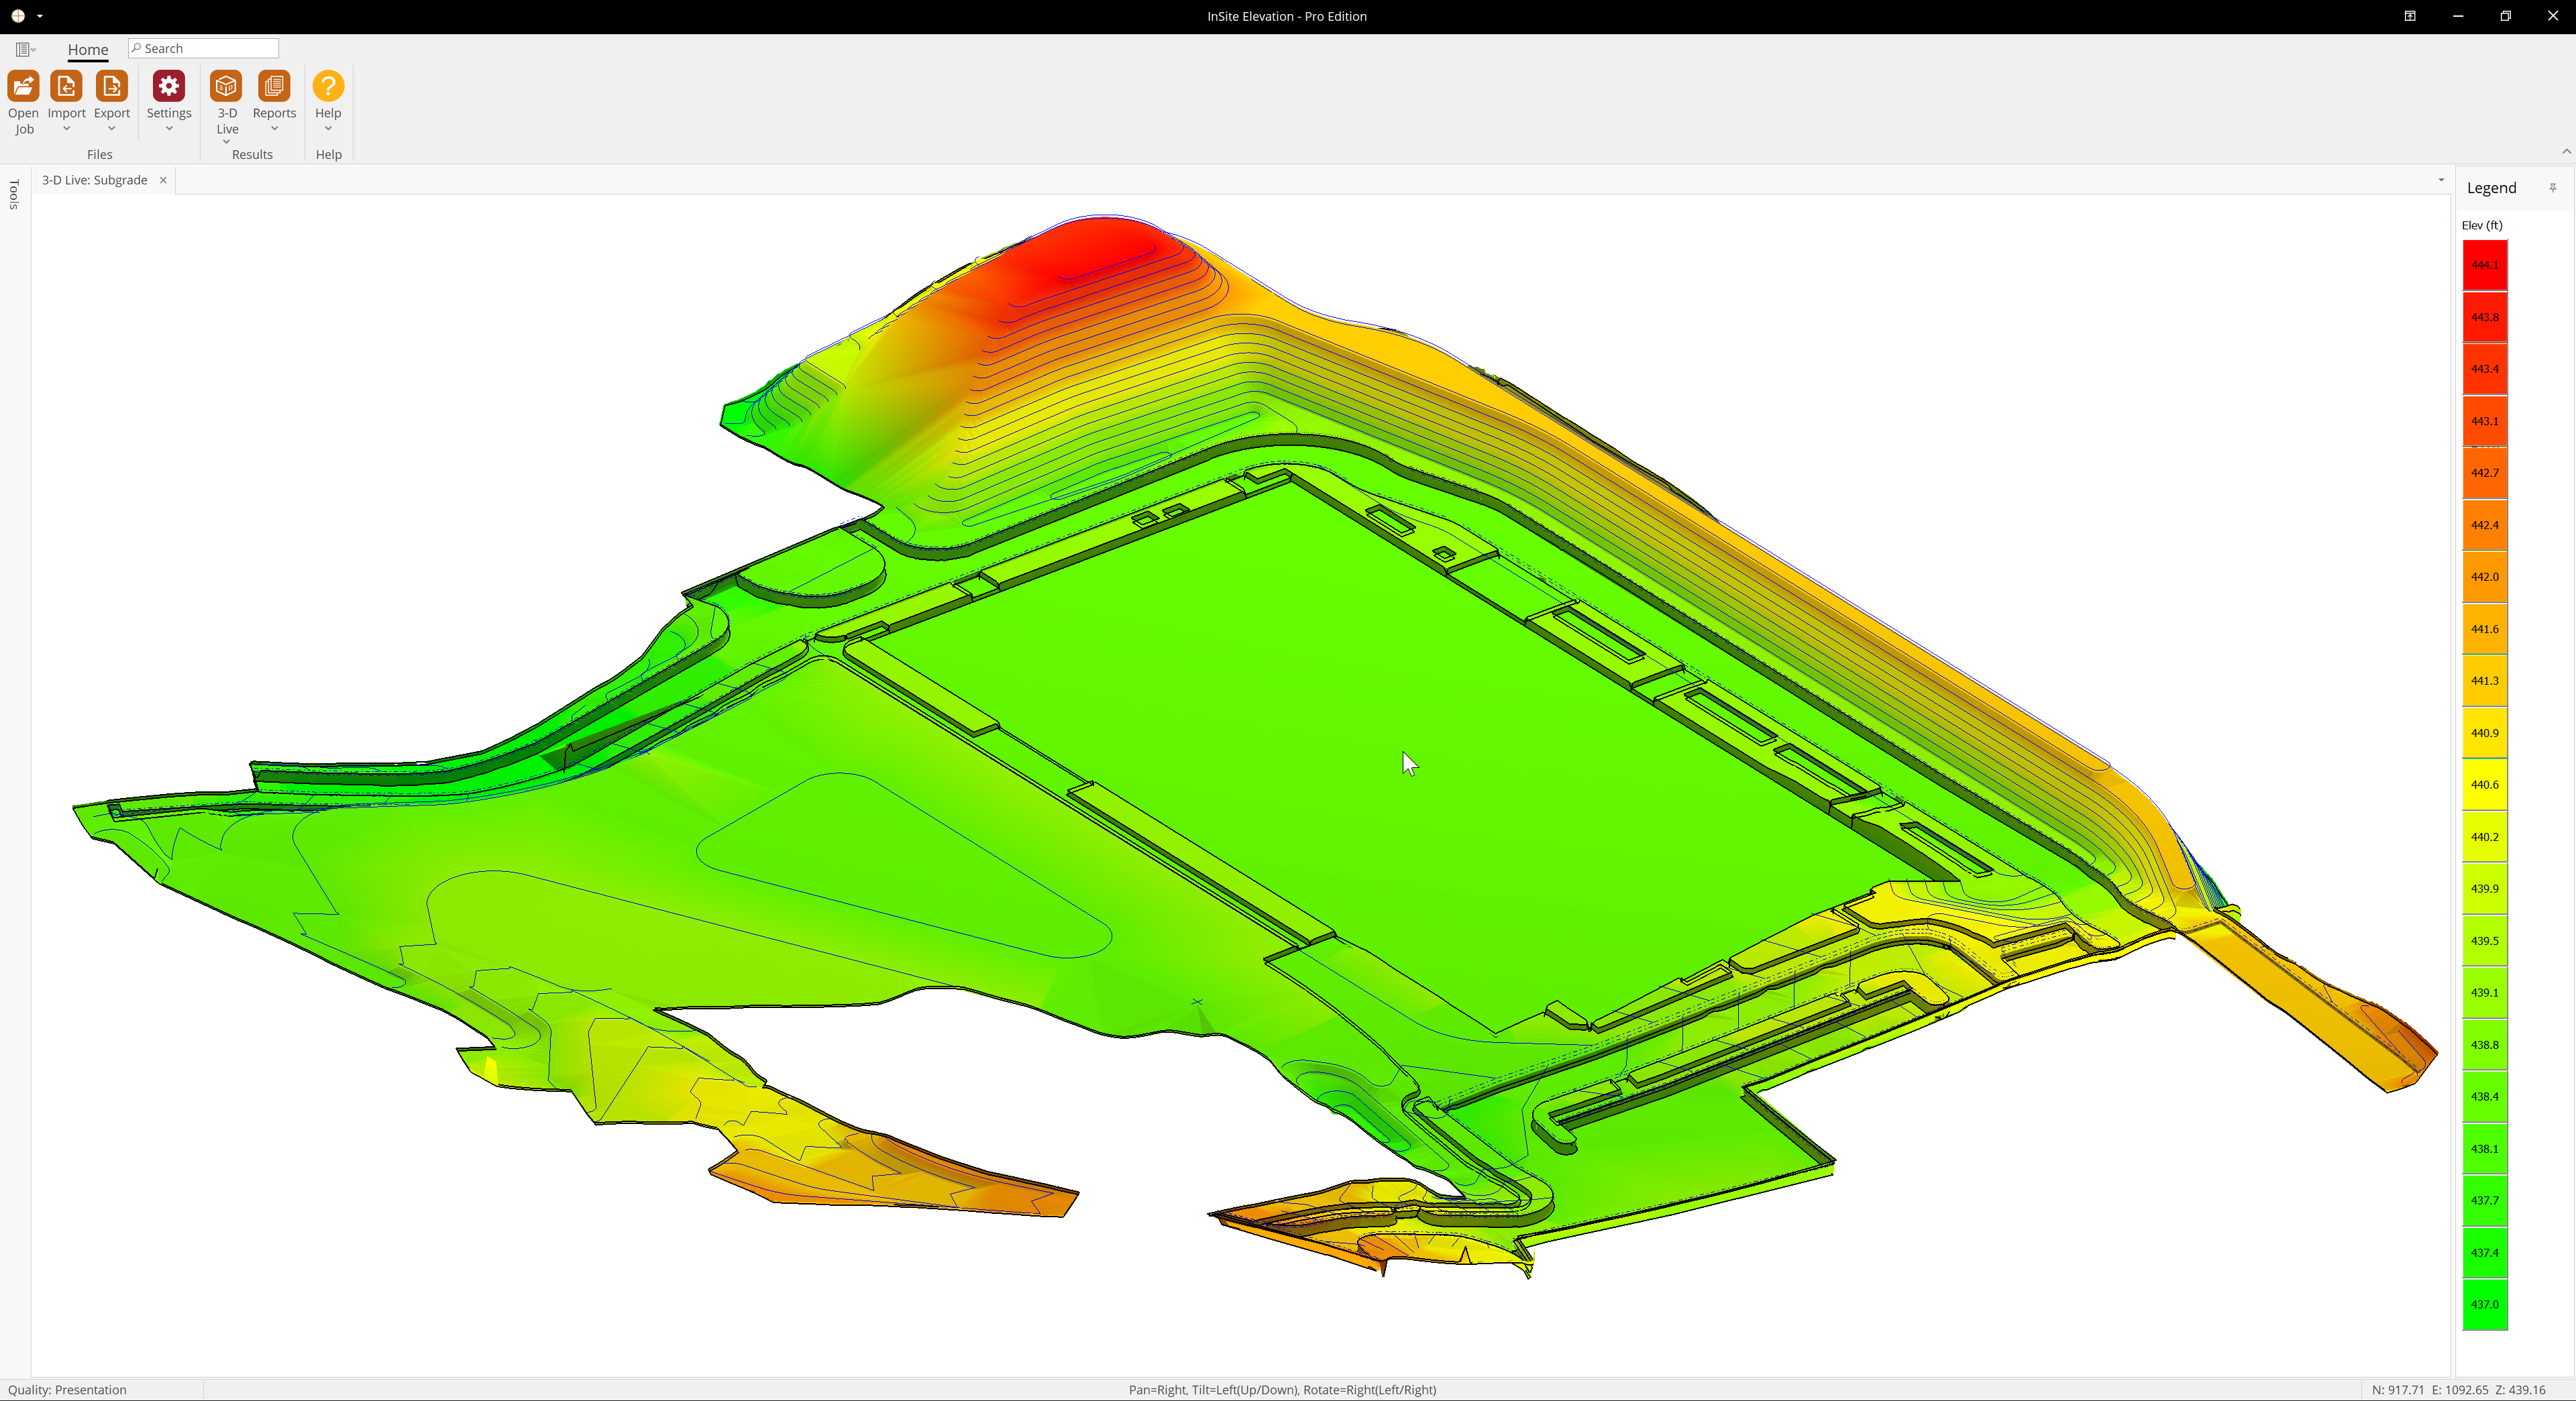Open the application menu icon left of Home
Image resolution: width=2576 pixels, height=1401 pixels.
(24, 49)
